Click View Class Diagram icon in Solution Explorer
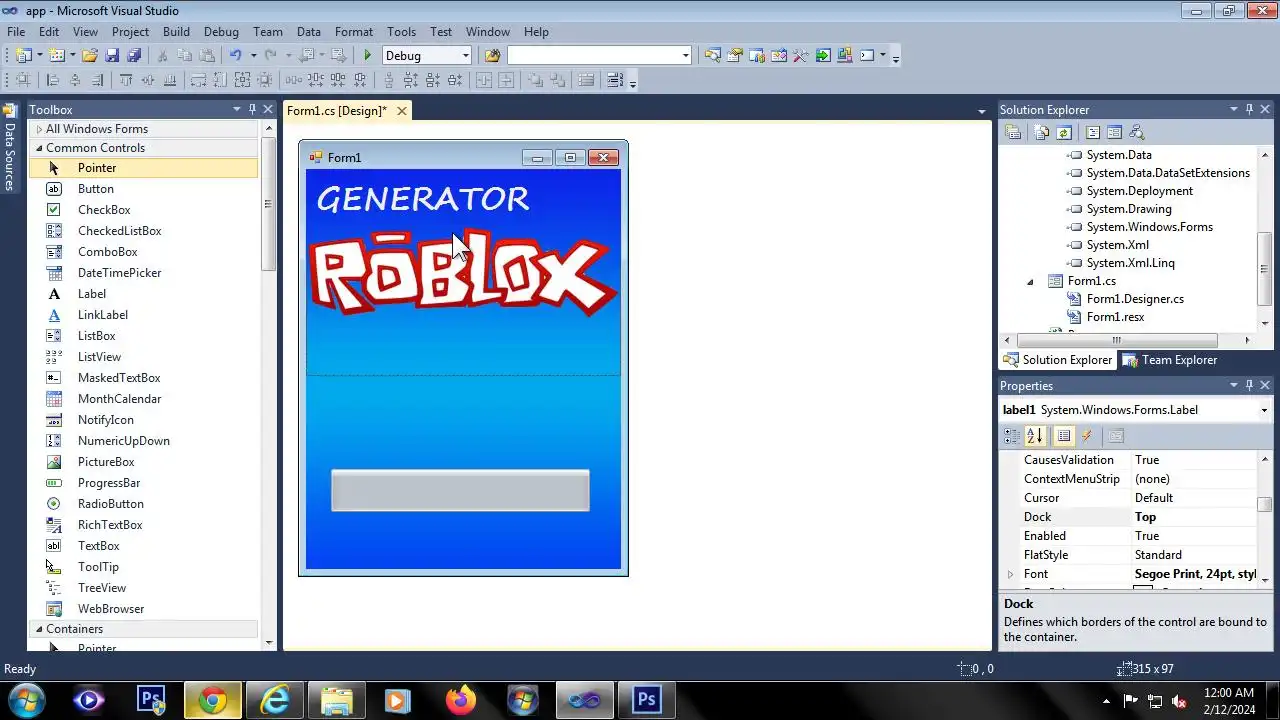Viewport: 1280px width, 720px height. click(x=1136, y=132)
